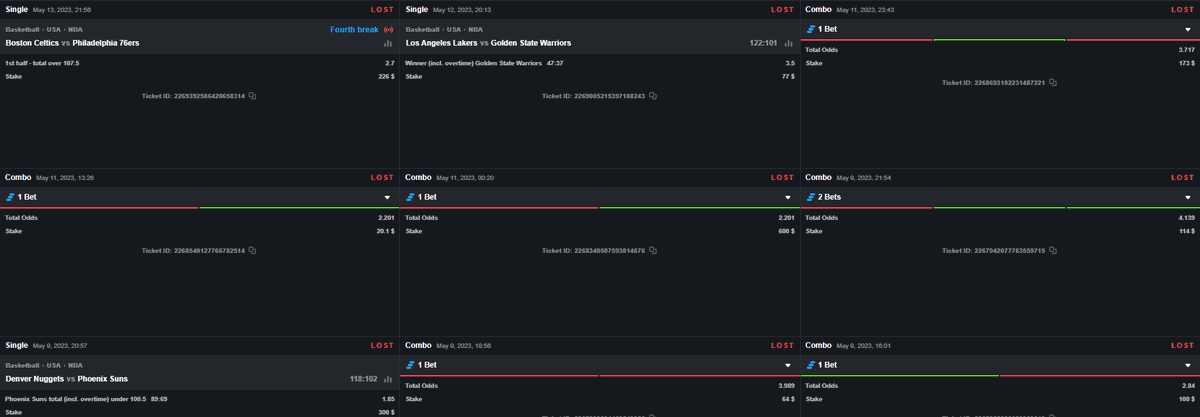The image size is (1200, 417).
Task: Expand the May 9 18:56 combo bet
Action: tap(788, 365)
